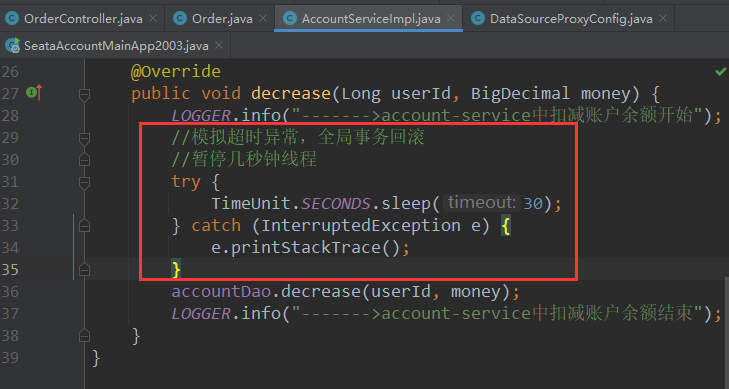Click class icon on OrderController.java tab

pyautogui.click(x=12, y=19)
